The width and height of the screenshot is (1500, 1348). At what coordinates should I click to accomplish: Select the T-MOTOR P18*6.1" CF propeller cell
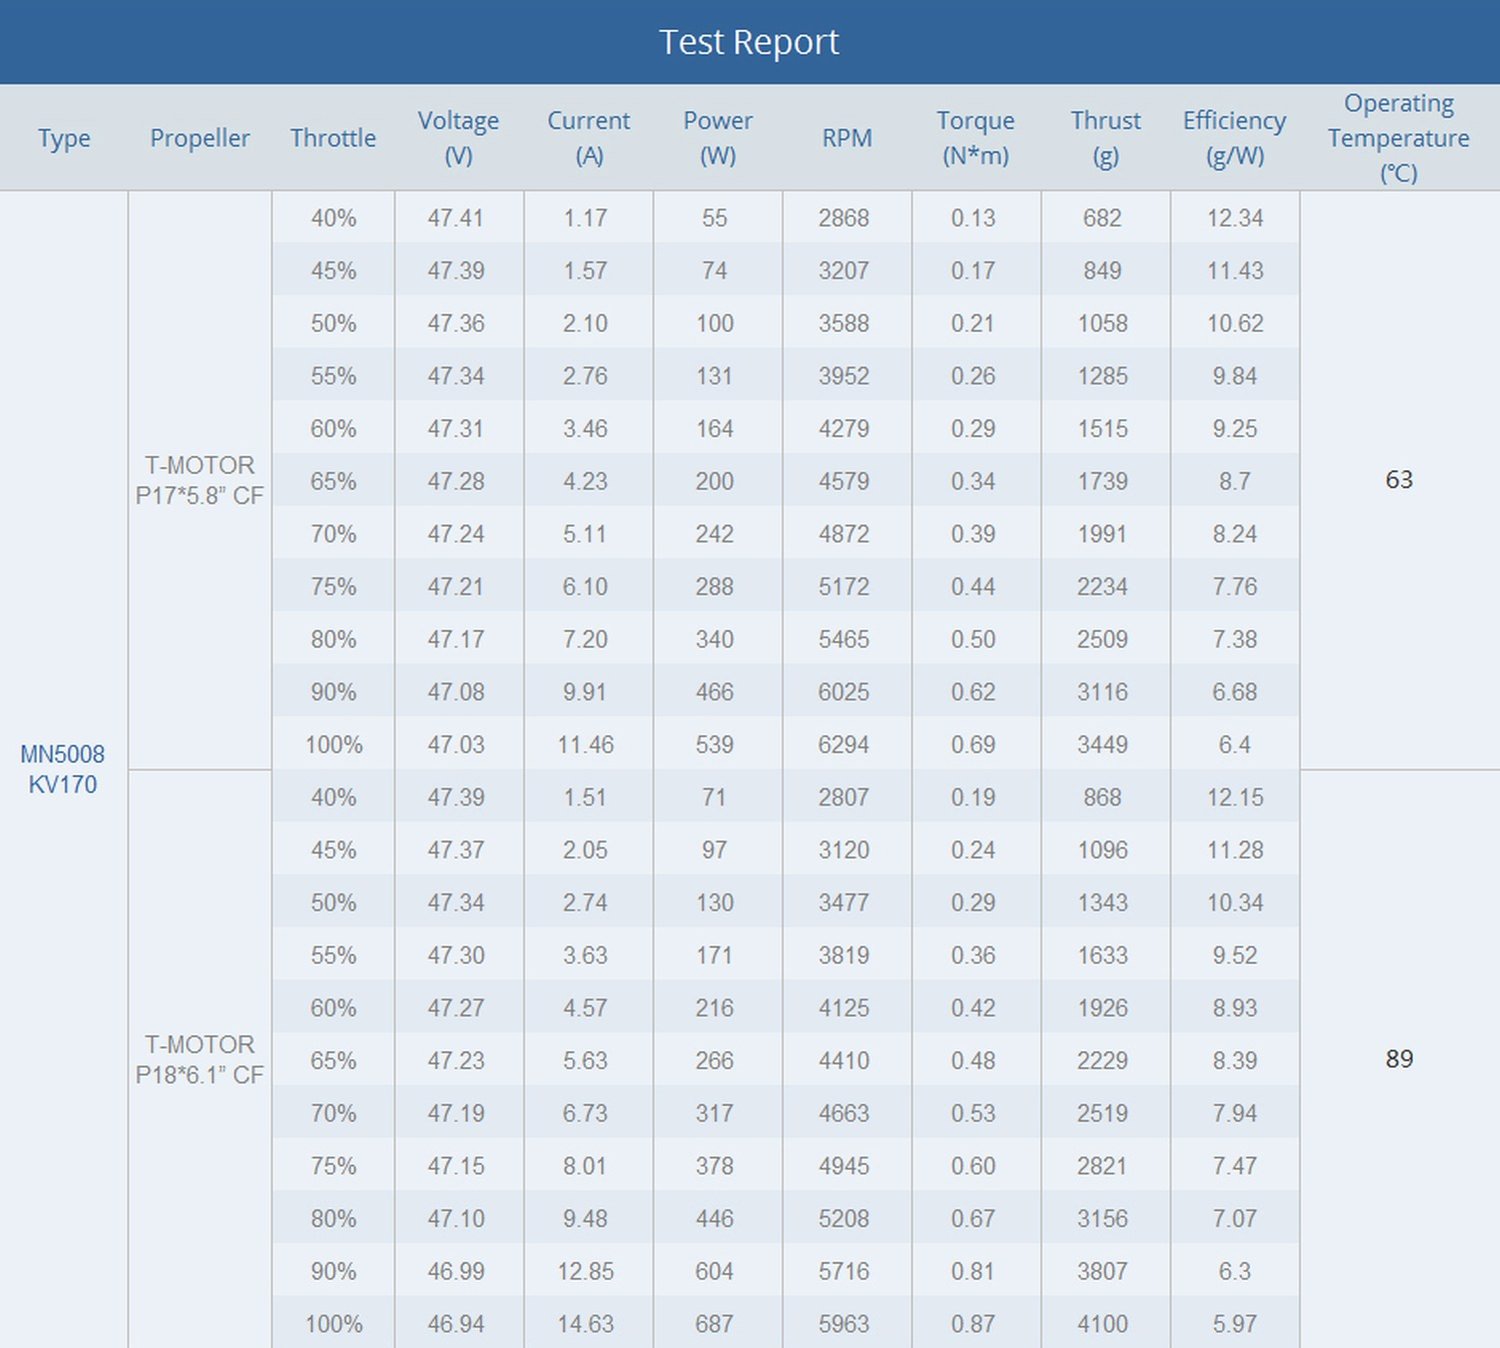point(200,1059)
